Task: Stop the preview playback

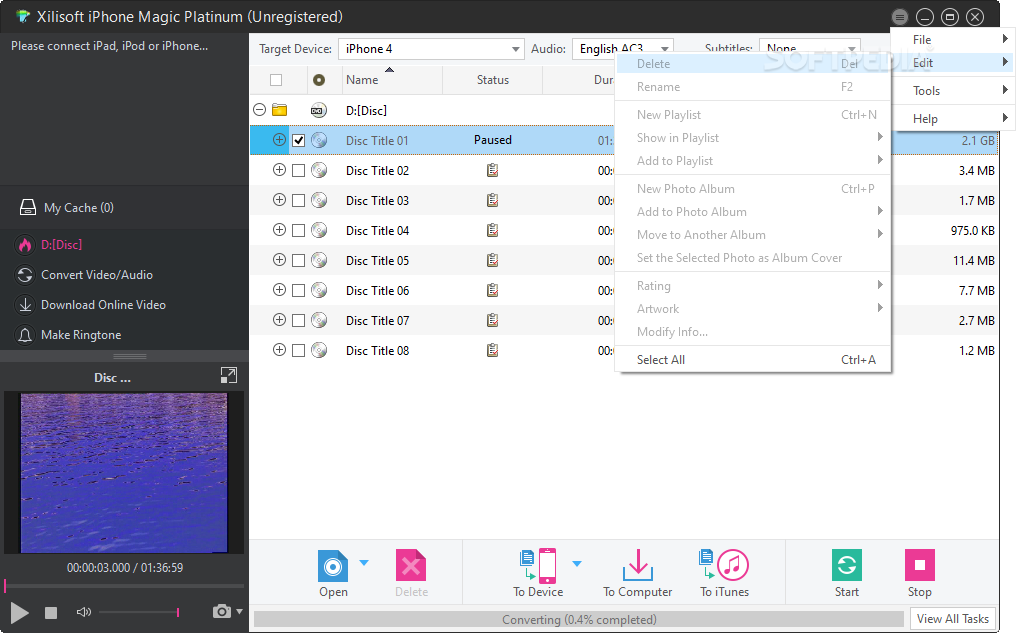Action: coord(51,612)
